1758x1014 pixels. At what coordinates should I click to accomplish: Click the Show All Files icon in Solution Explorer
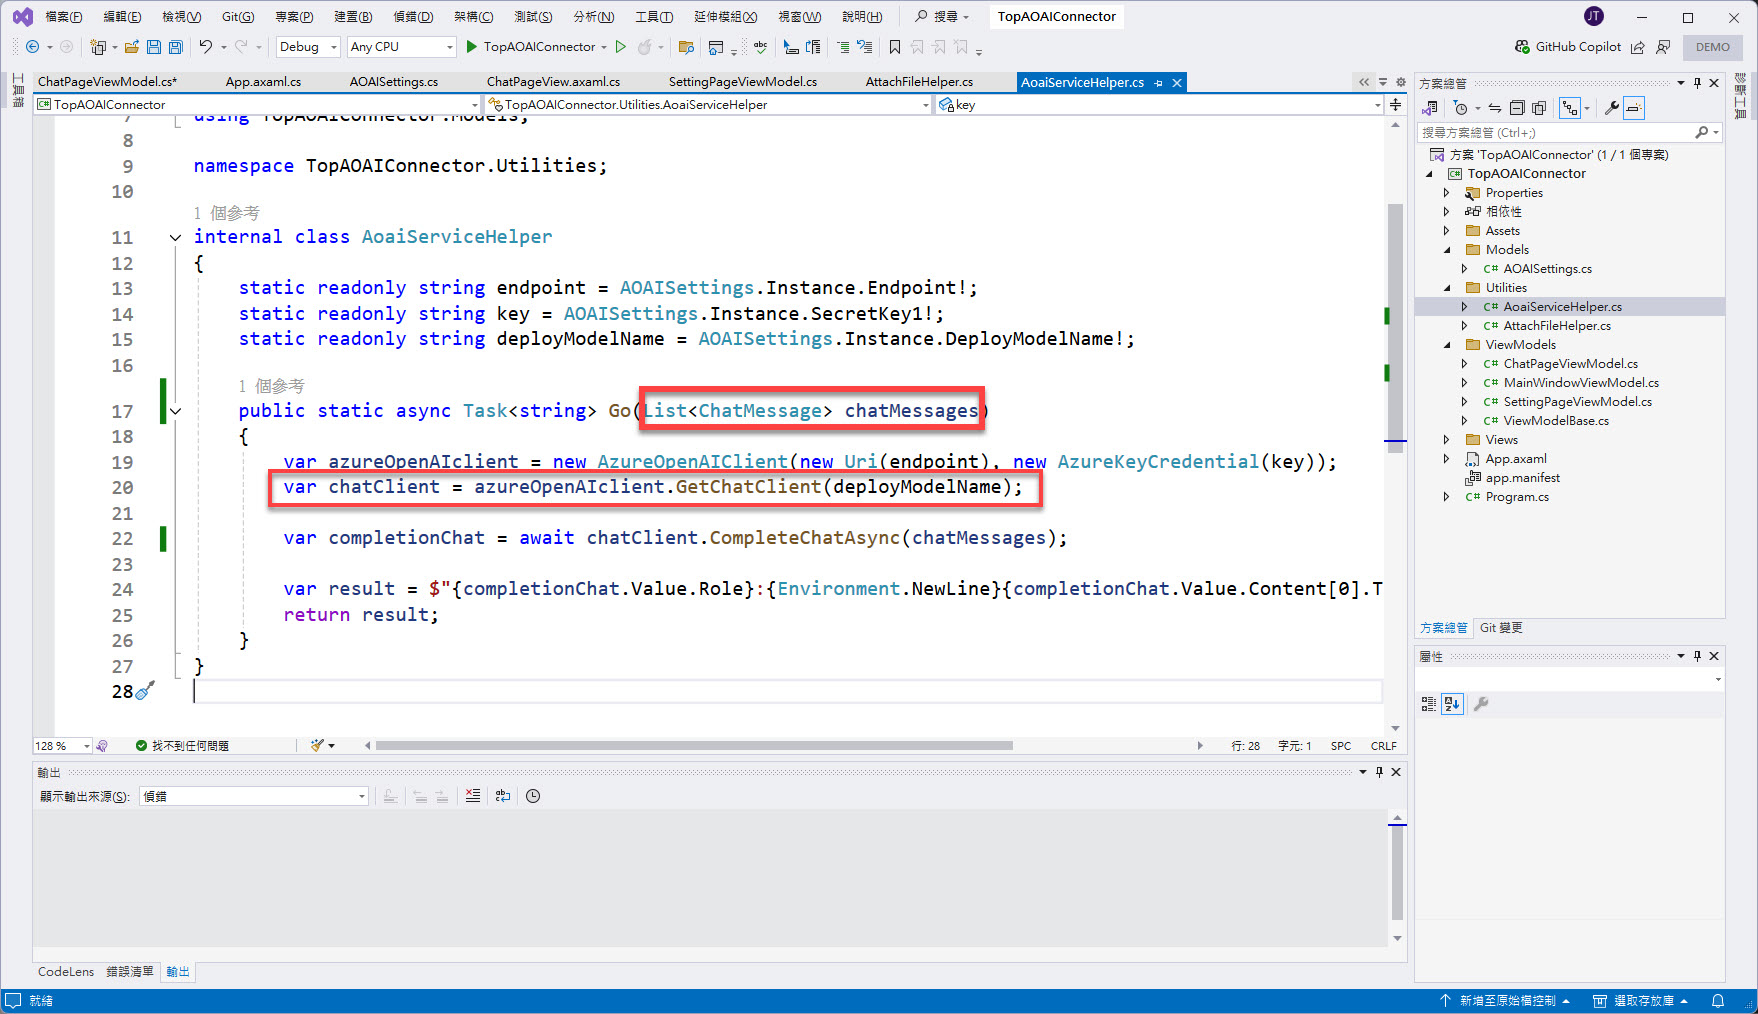tap(1539, 108)
